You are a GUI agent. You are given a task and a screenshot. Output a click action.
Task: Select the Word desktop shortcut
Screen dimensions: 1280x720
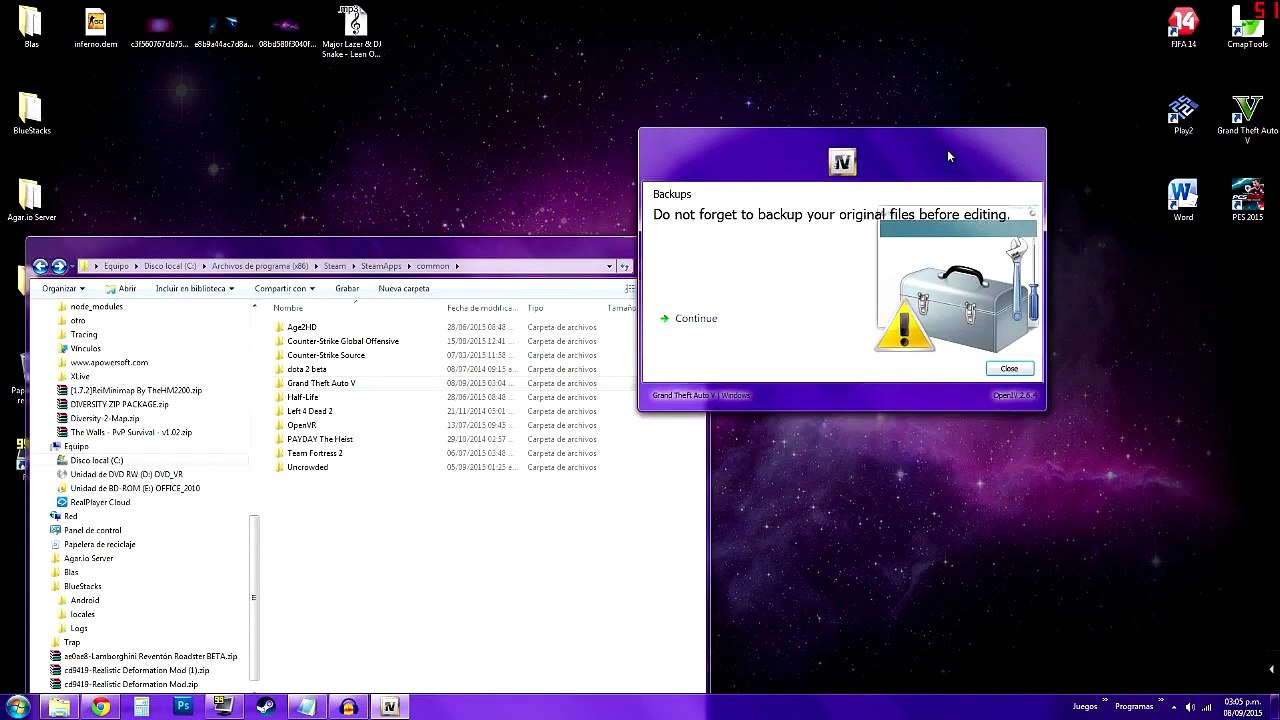coord(1183,201)
